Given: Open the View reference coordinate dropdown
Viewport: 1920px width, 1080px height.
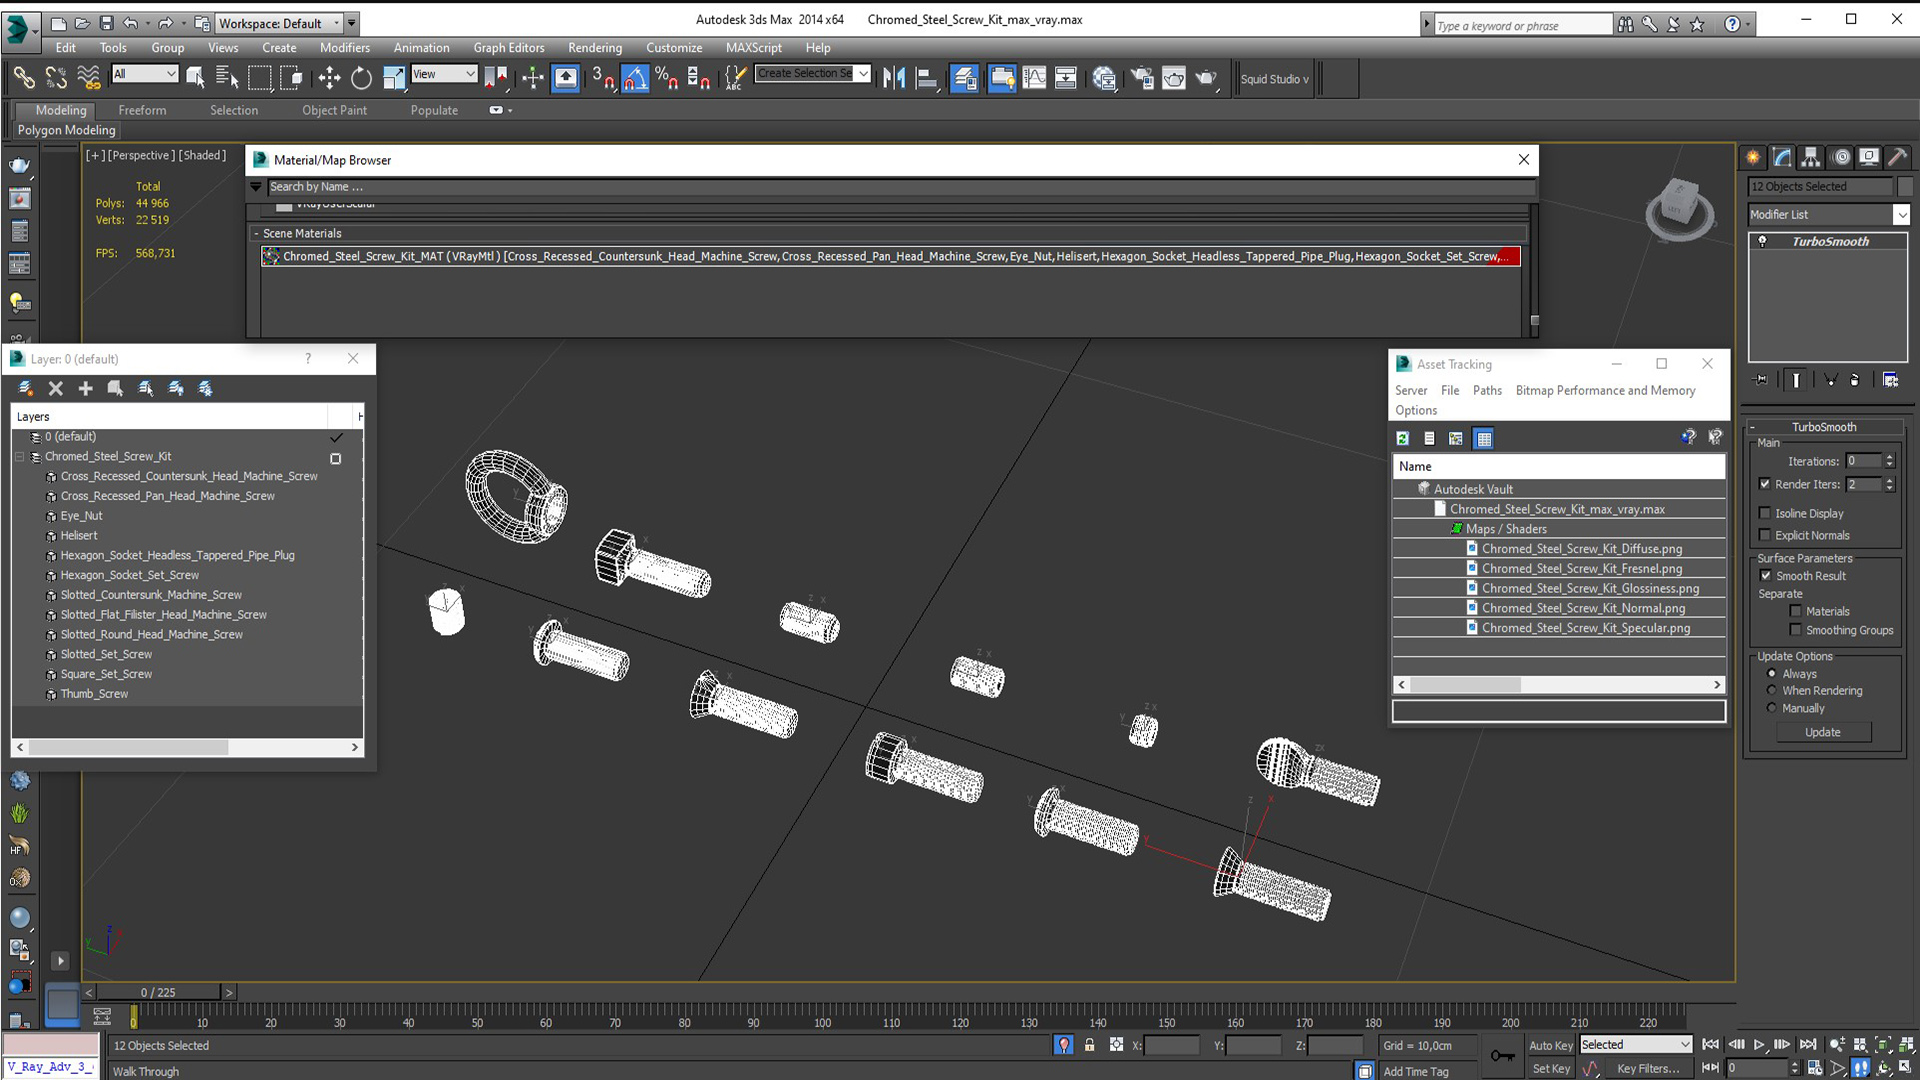Looking at the screenshot, I should click(x=444, y=74).
